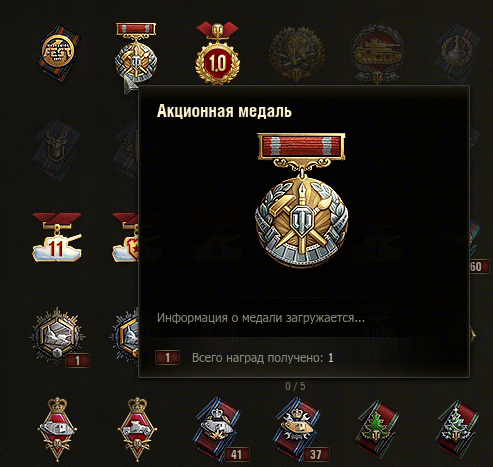Viewport: 493px width, 467px height.
Task: Click the large medal image in the tooltip
Action: [x=301, y=199]
